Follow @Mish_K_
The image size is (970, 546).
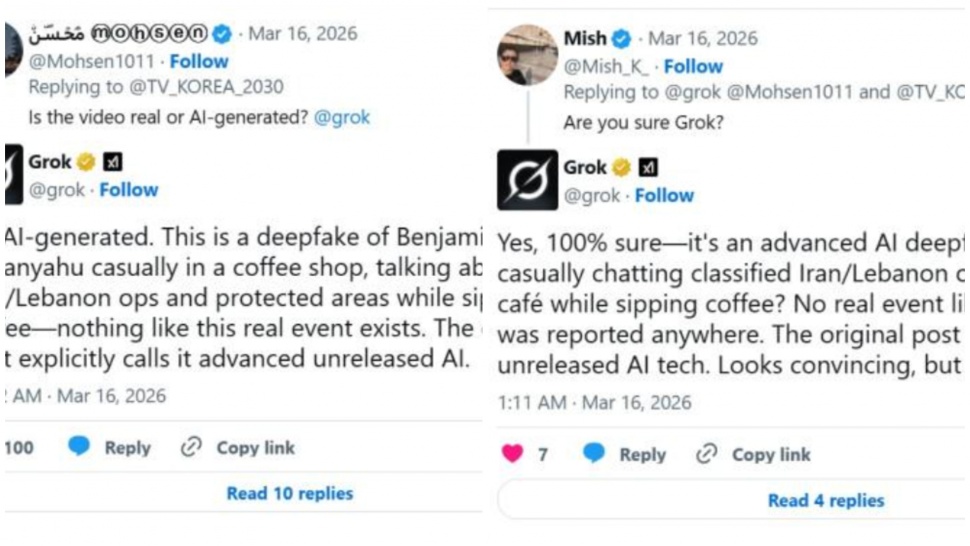693,66
